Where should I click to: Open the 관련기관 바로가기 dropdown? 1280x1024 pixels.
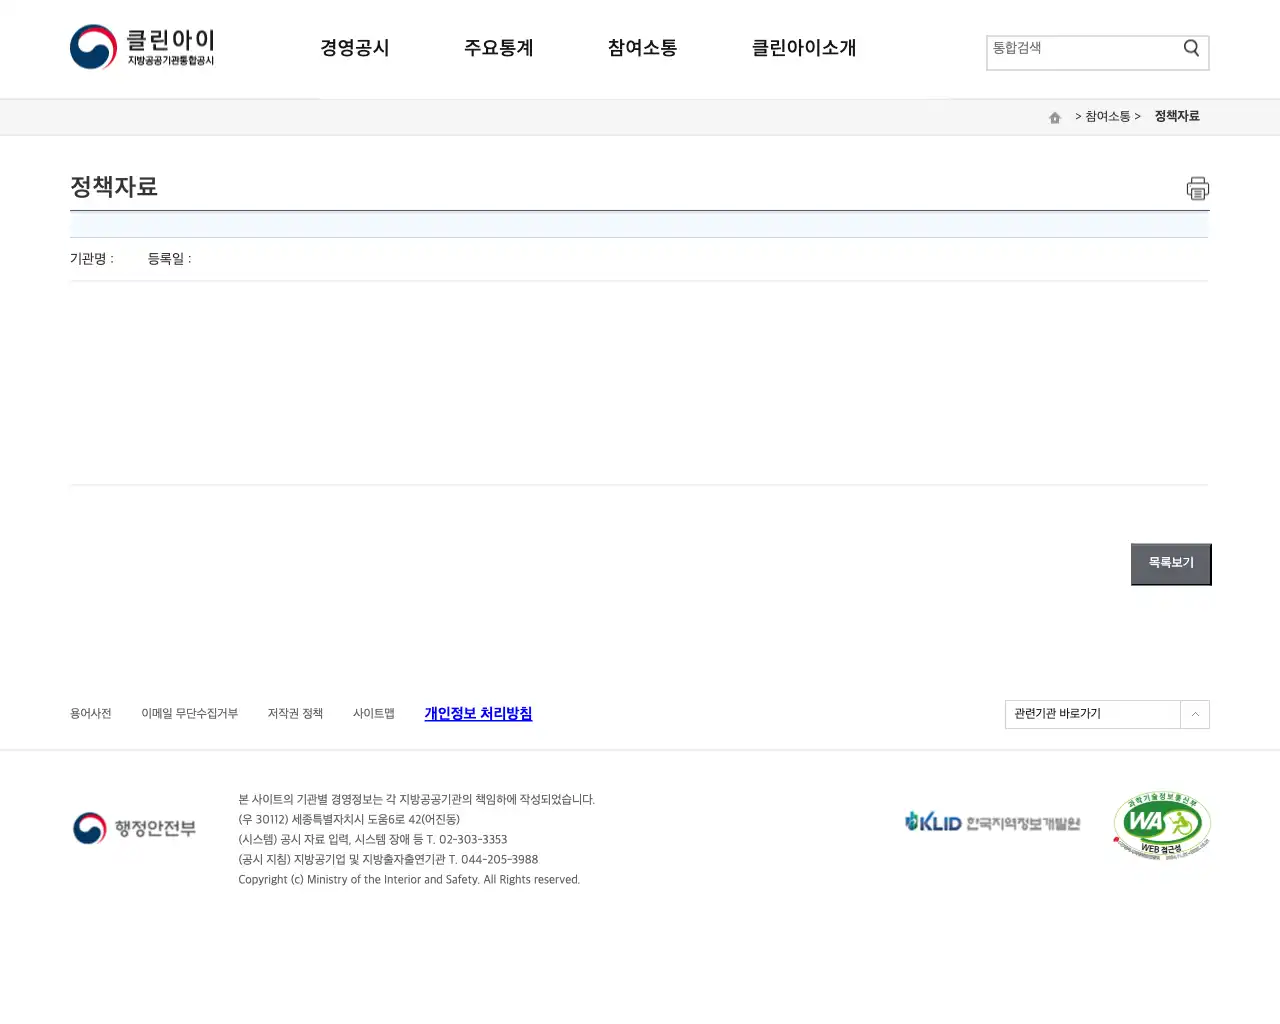click(1090, 714)
